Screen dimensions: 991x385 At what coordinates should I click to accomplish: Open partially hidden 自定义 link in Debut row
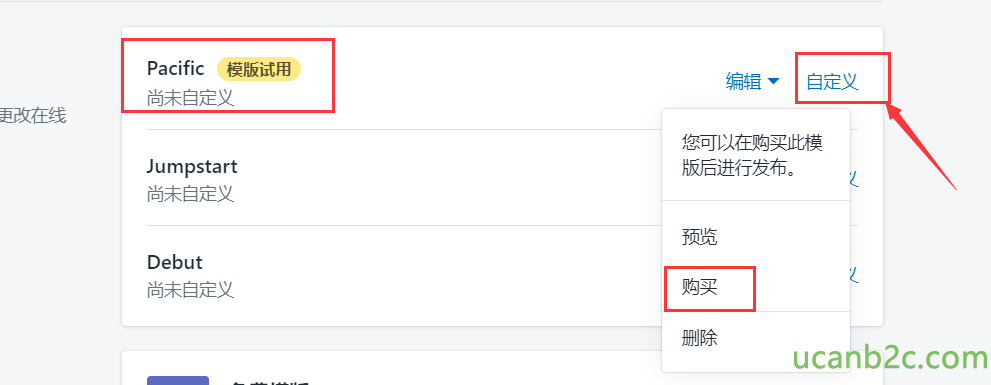854,275
